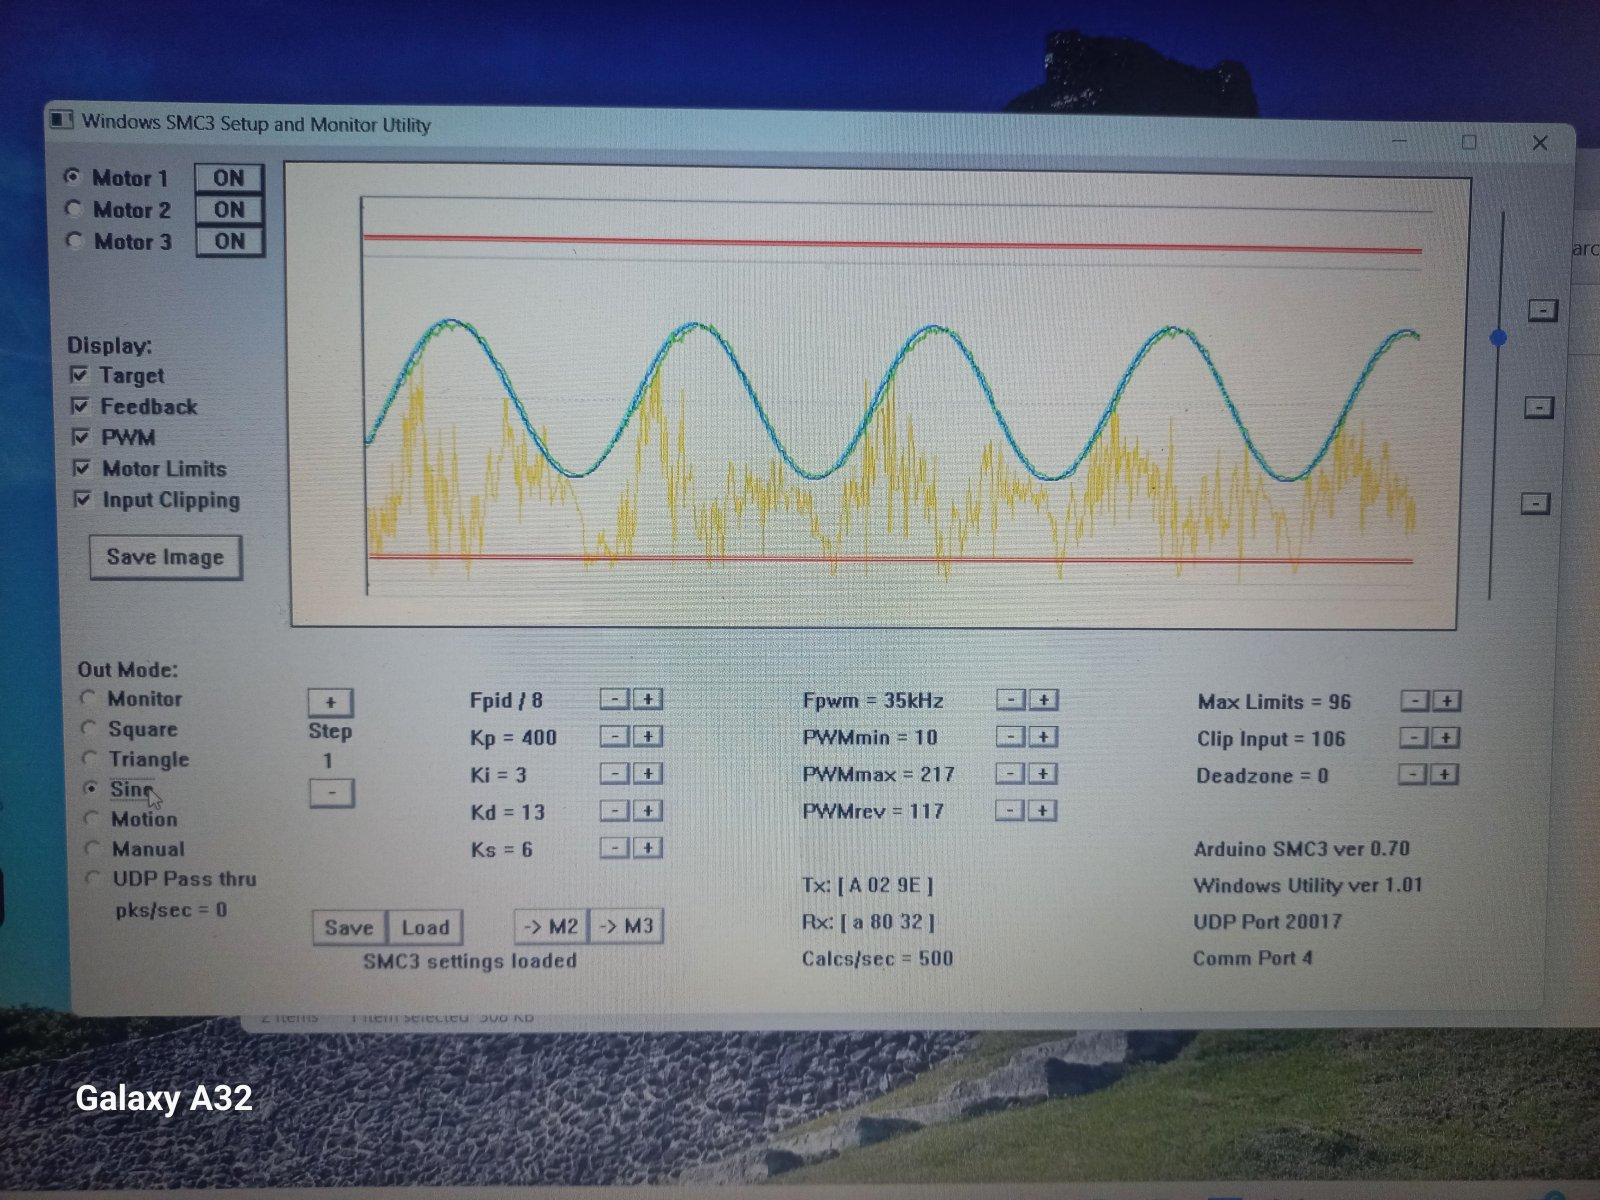Choose Triangle out mode

click(x=91, y=758)
